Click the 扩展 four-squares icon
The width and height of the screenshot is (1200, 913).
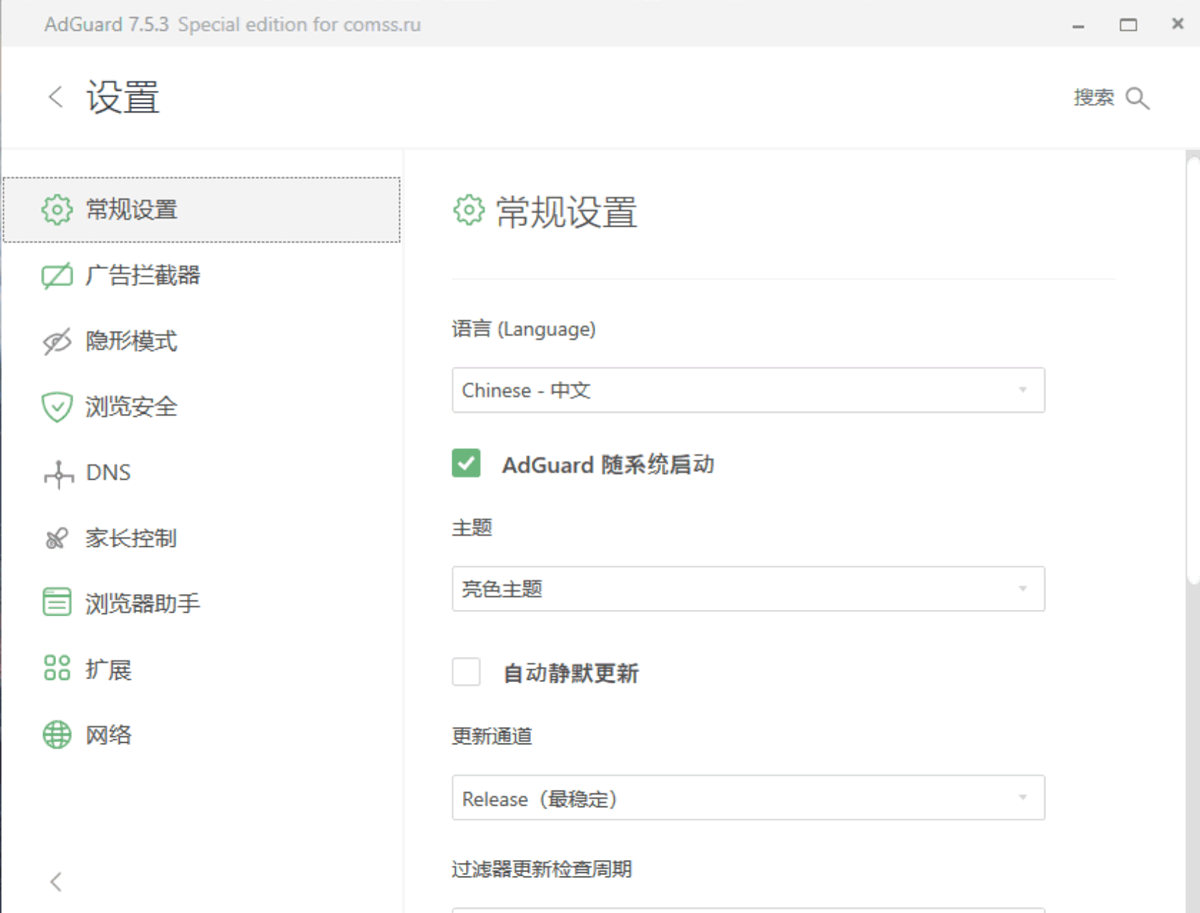point(57,669)
